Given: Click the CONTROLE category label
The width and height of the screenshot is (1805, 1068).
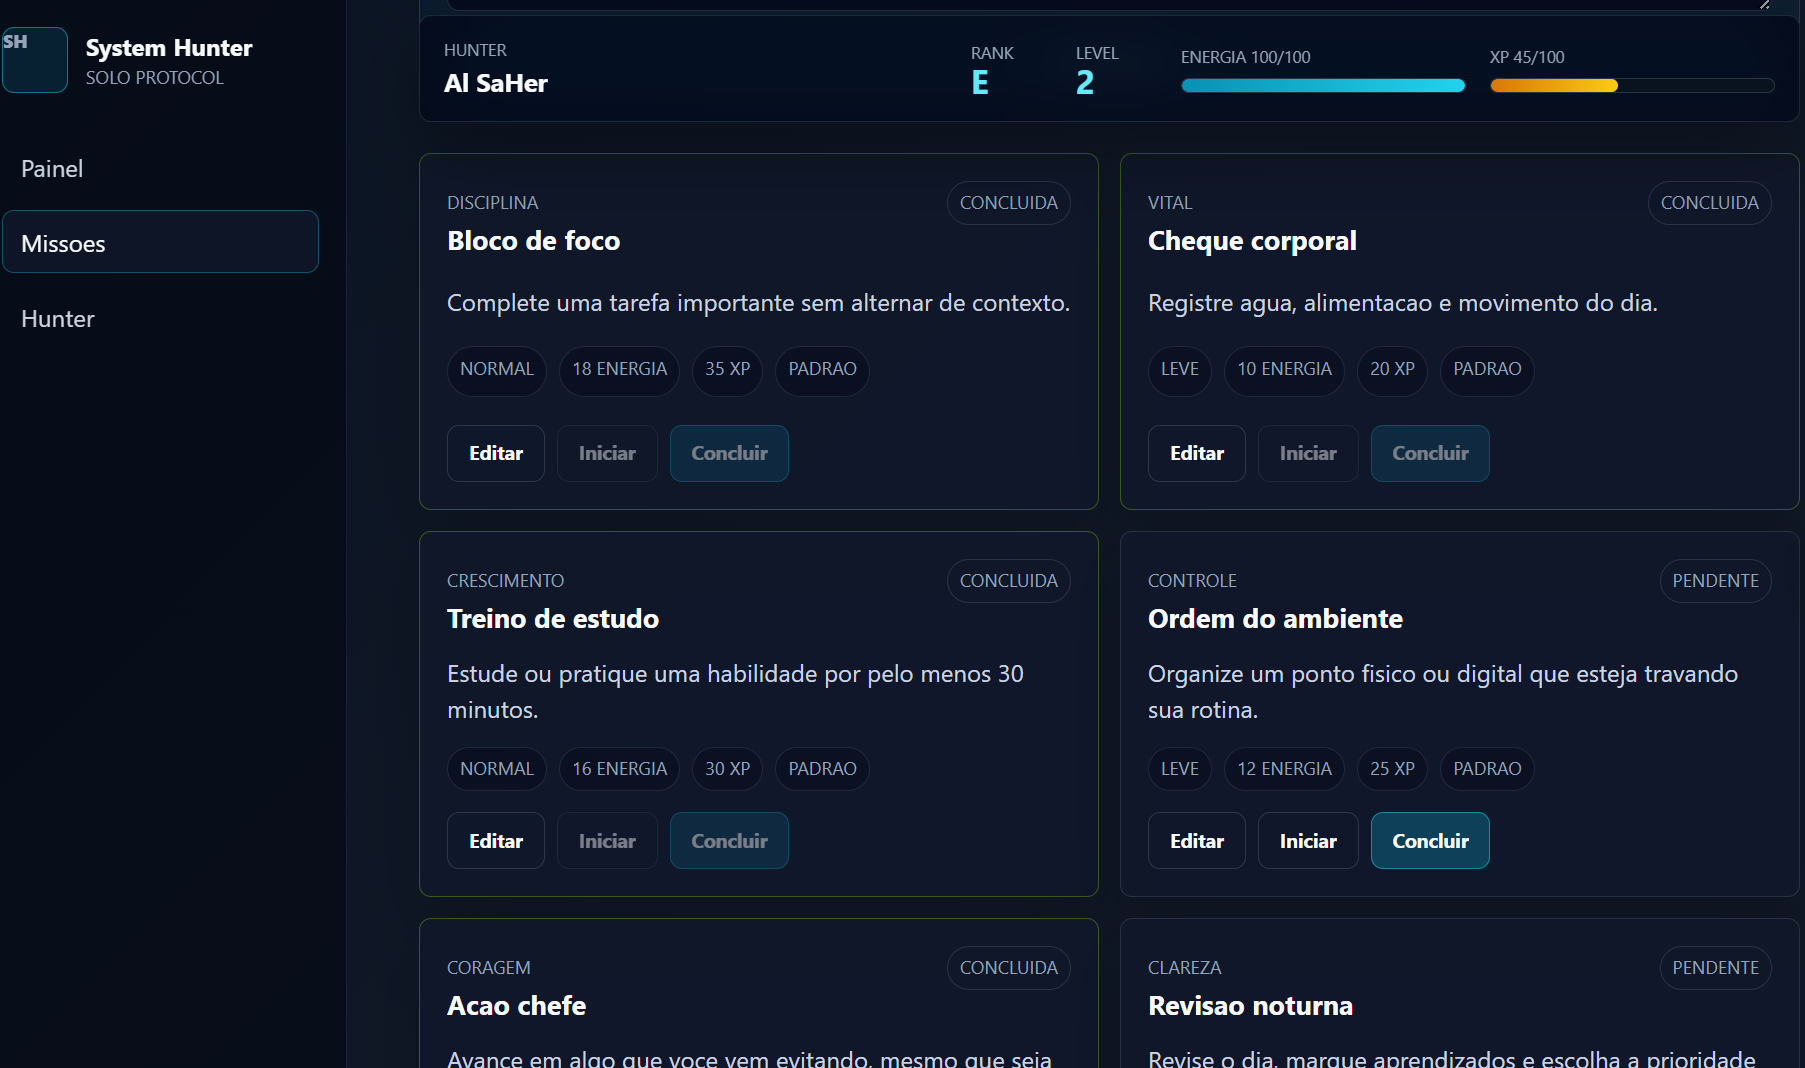Looking at the screenshot, I should click(x=1192, y=581).
